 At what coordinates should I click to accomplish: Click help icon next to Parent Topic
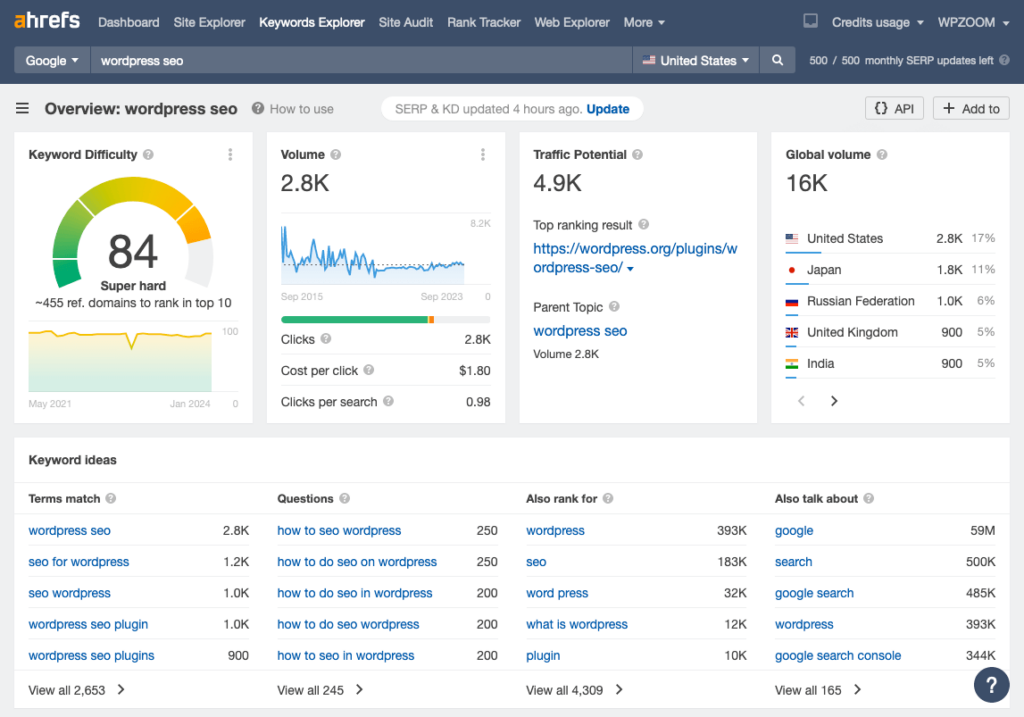coord(614,306)
